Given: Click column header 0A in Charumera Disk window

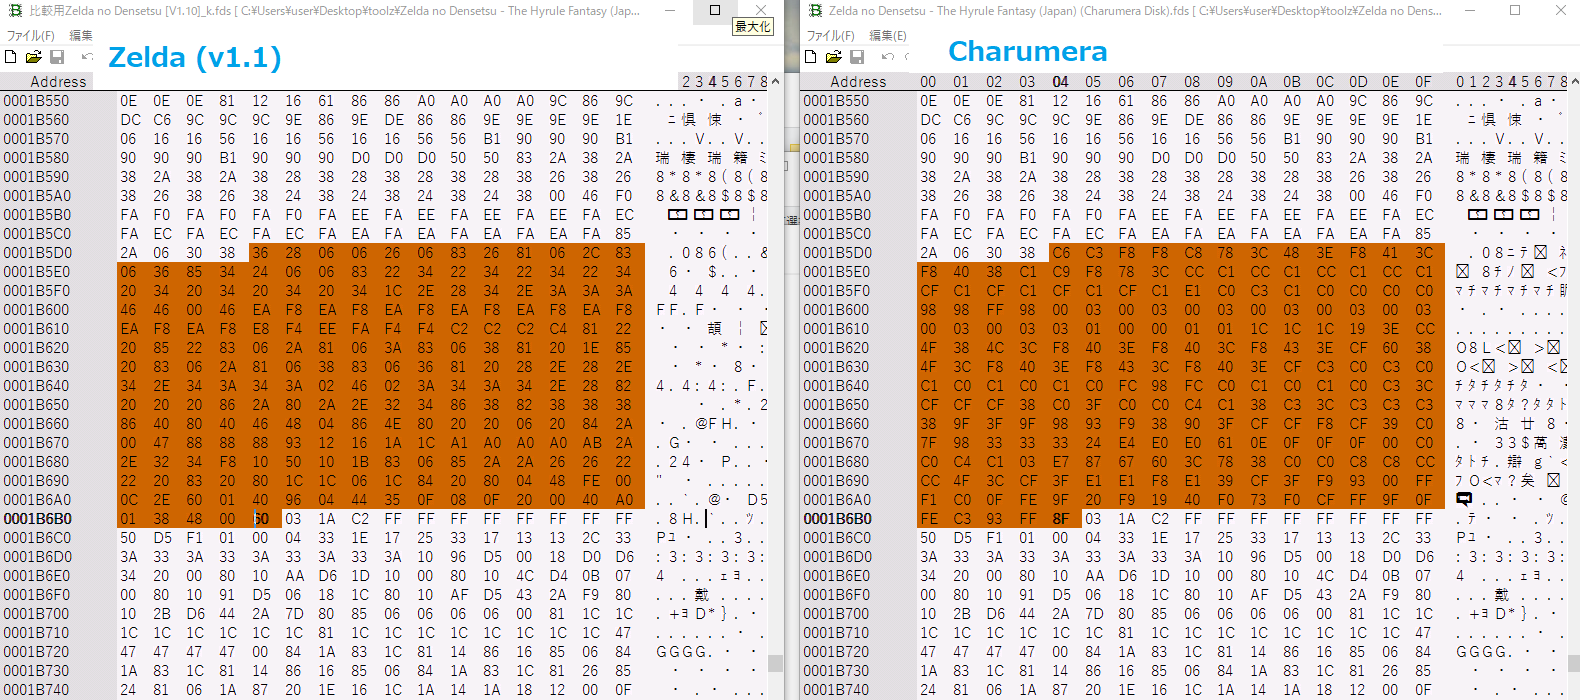Looking at the screenshot, I should (1259, 82).
